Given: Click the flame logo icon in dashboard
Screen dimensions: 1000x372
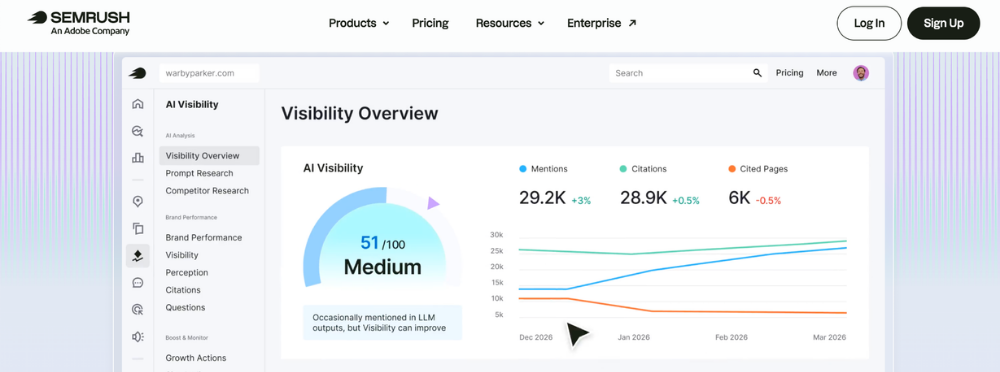Looking at the screenshot, I should coord(137,73).
